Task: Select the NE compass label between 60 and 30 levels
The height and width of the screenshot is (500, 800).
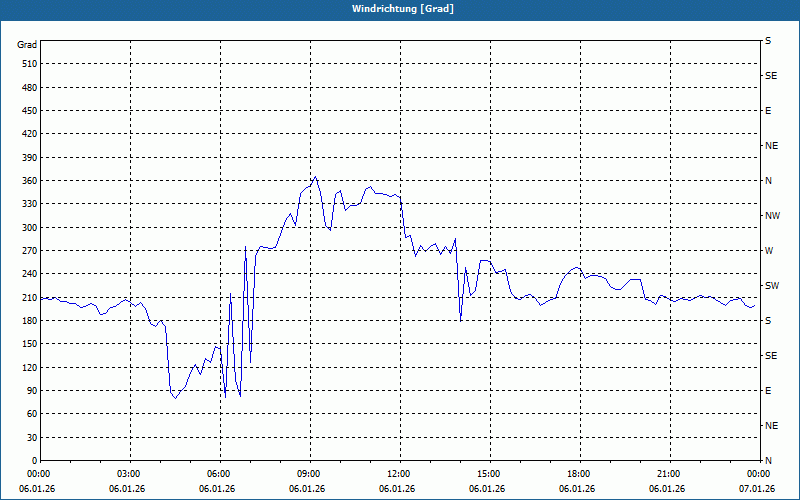Action: (771, 426)
